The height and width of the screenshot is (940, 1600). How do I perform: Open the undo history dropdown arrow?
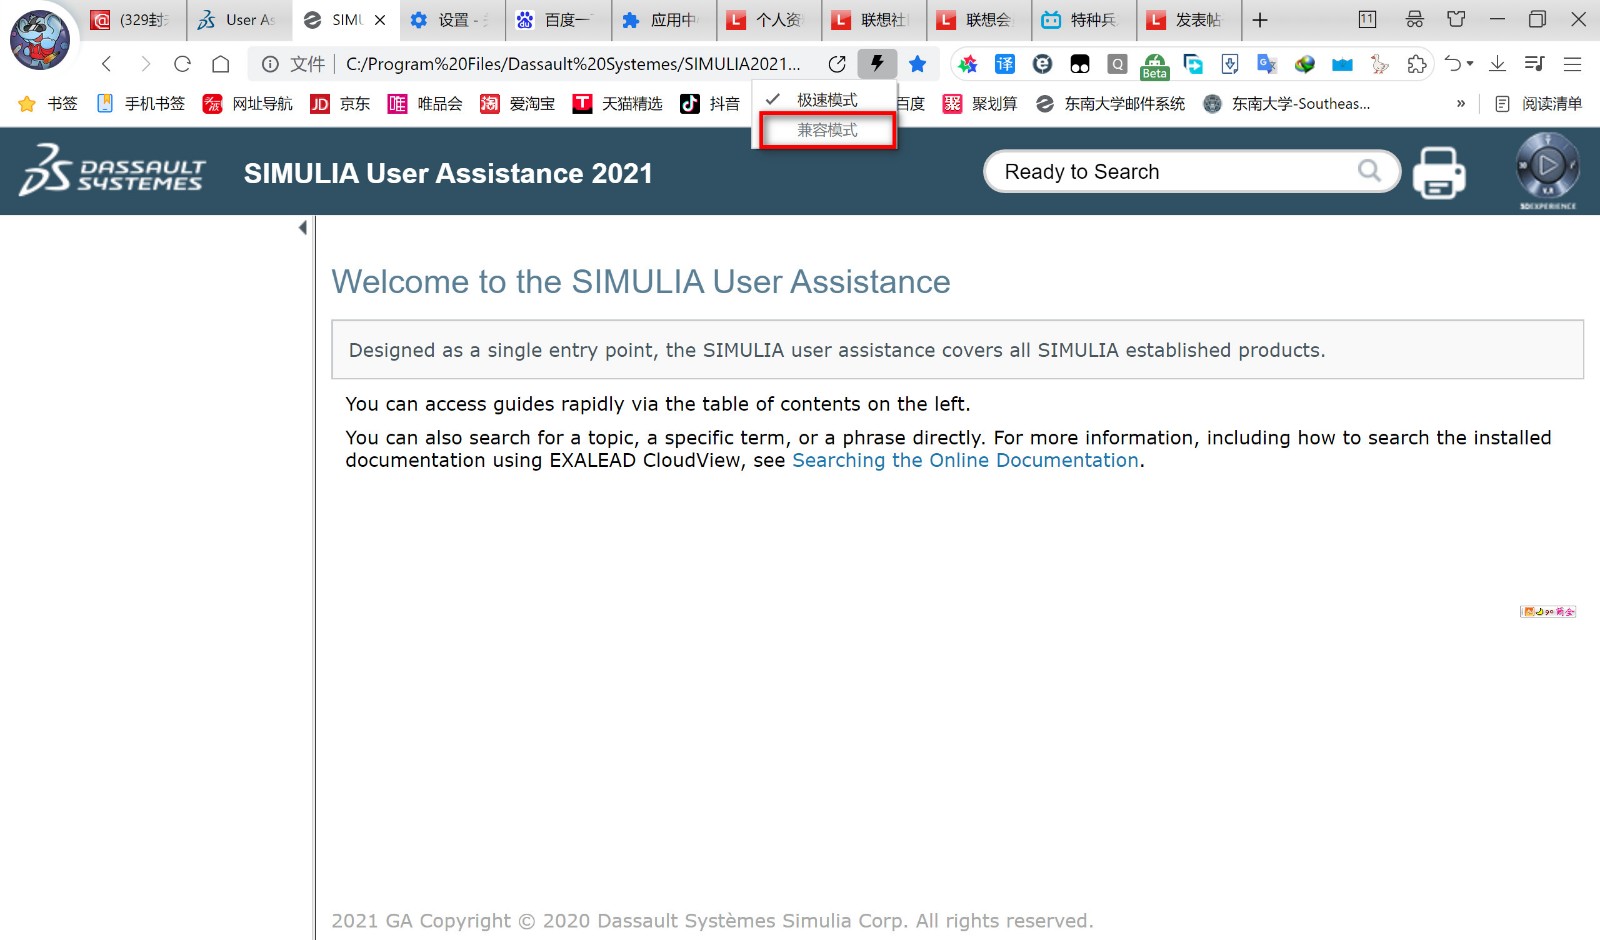pyautogui.click(x=1470, y=64)
